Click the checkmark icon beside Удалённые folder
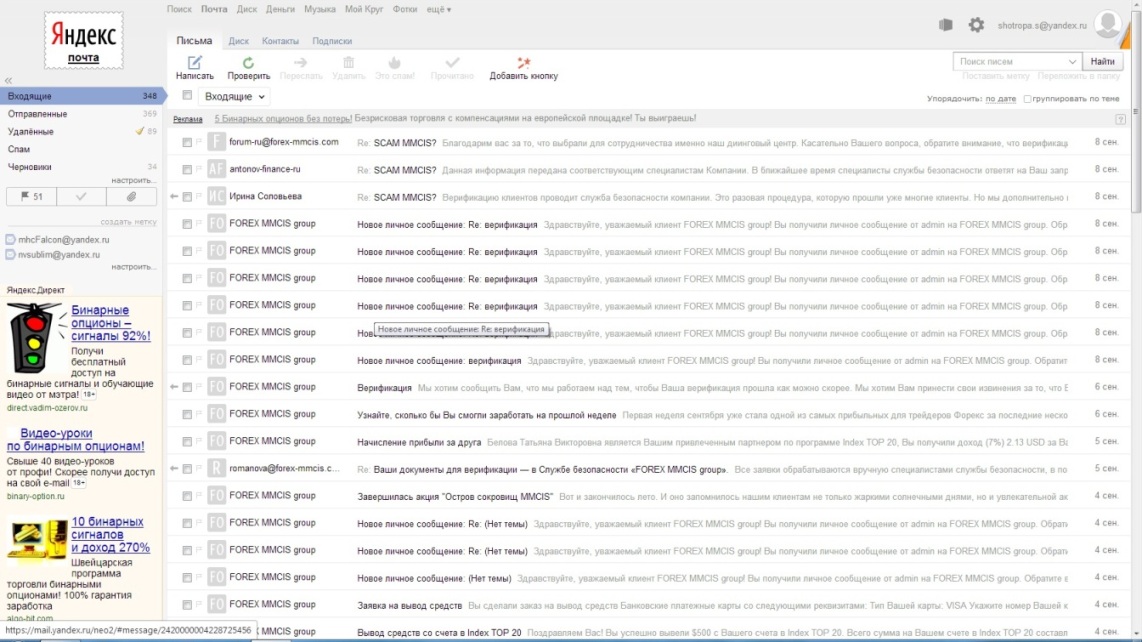The height and width of the screenshot is (642, 1142). pos(139,131)
